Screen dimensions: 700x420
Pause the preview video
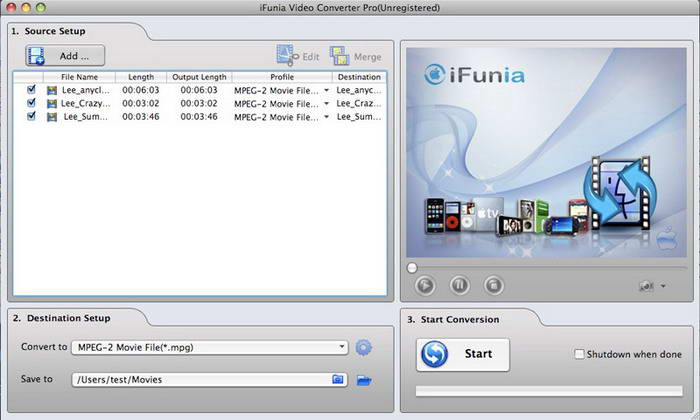click(x=459, y=285)
